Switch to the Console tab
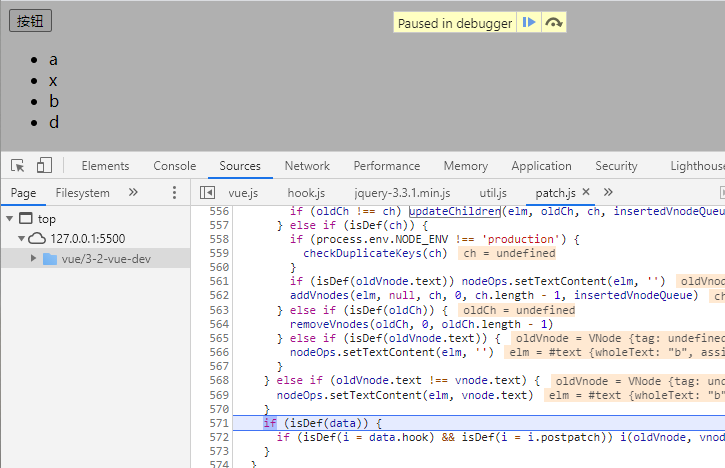The width and height of the screenshot is (725, 468). 175,166
